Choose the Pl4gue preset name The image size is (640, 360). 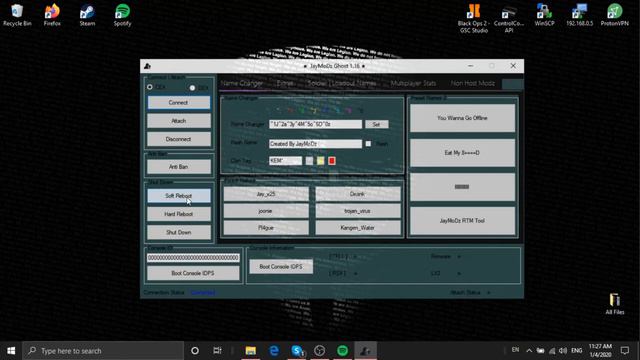266,228
